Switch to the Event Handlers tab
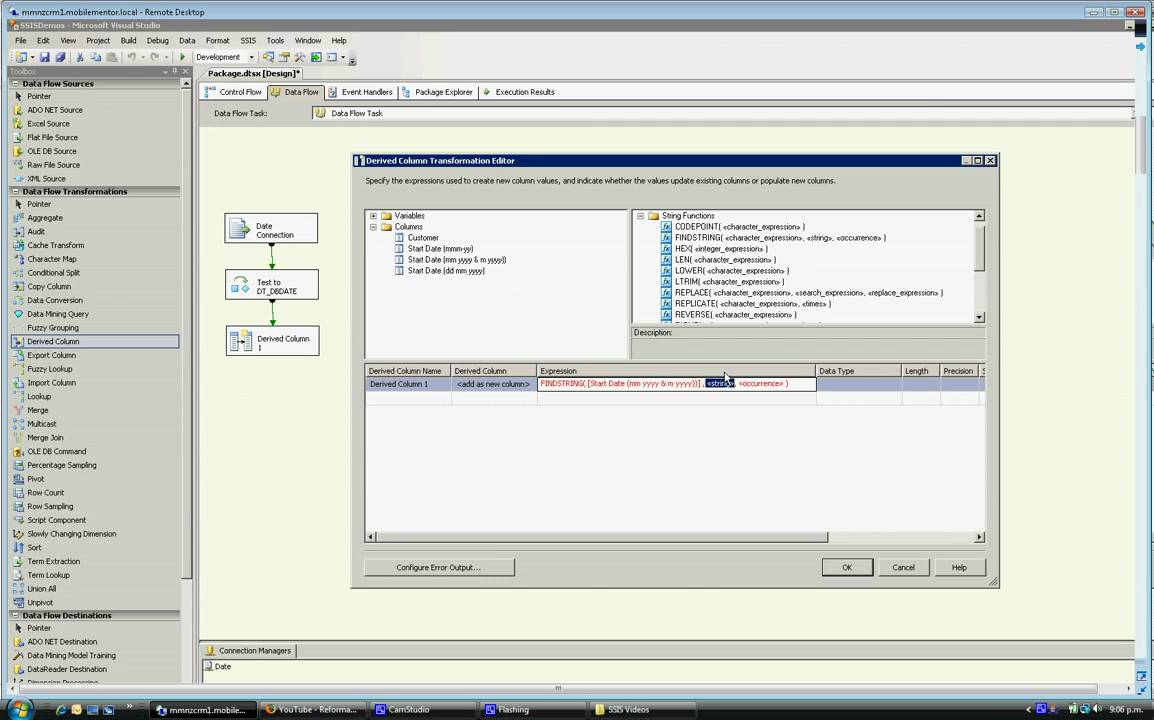This screenshot has width=1154, height=720. click(x=361, y=92)
